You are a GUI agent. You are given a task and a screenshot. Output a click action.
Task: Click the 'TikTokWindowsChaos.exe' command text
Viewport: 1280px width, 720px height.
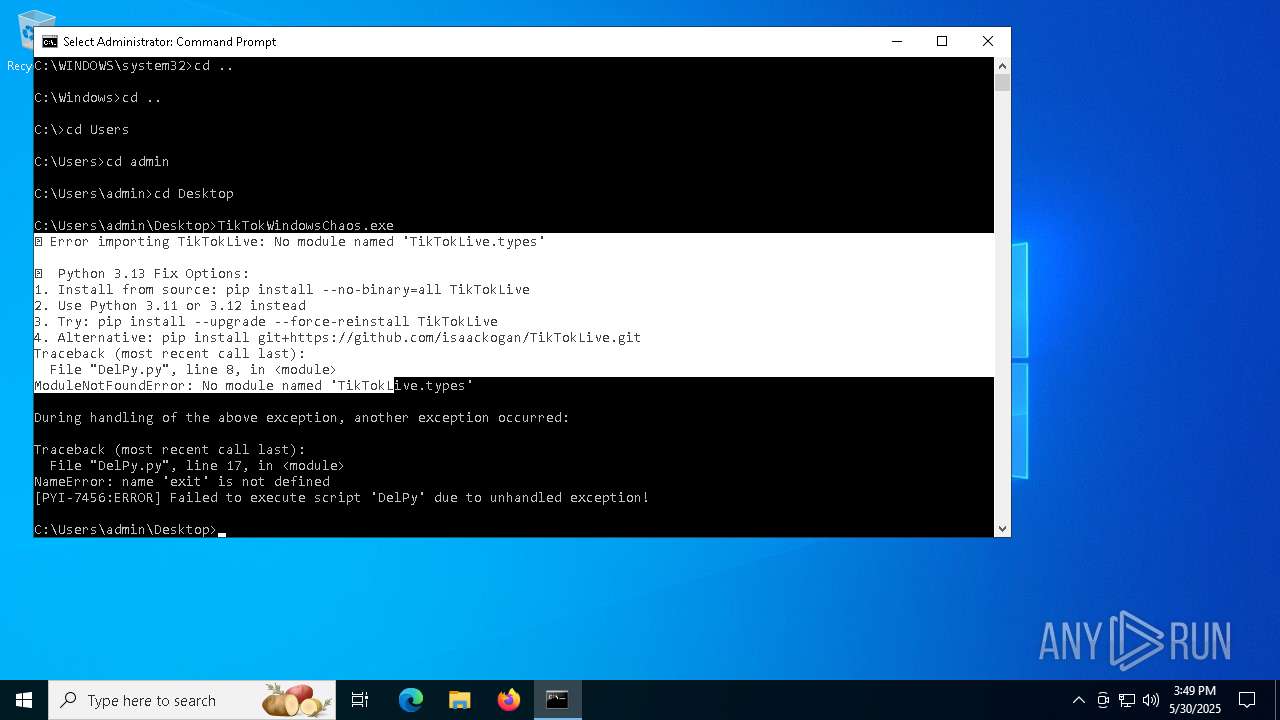click(x=306, y=225)
